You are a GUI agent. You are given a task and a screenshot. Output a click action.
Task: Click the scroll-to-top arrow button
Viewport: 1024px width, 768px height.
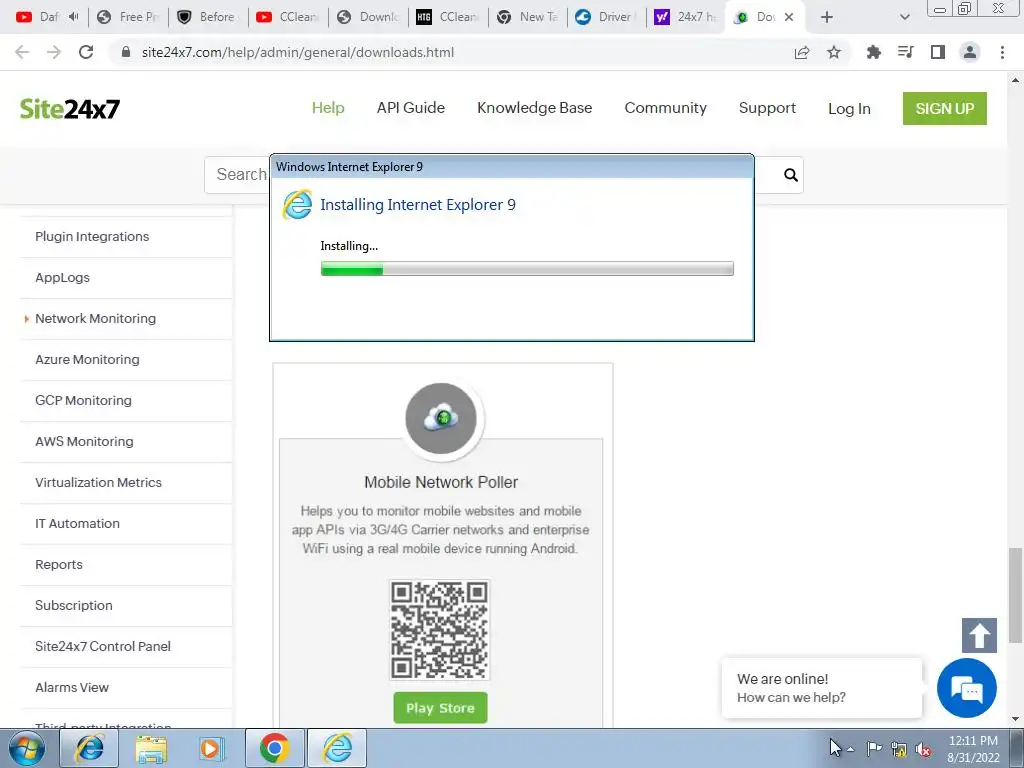(979, 635)
